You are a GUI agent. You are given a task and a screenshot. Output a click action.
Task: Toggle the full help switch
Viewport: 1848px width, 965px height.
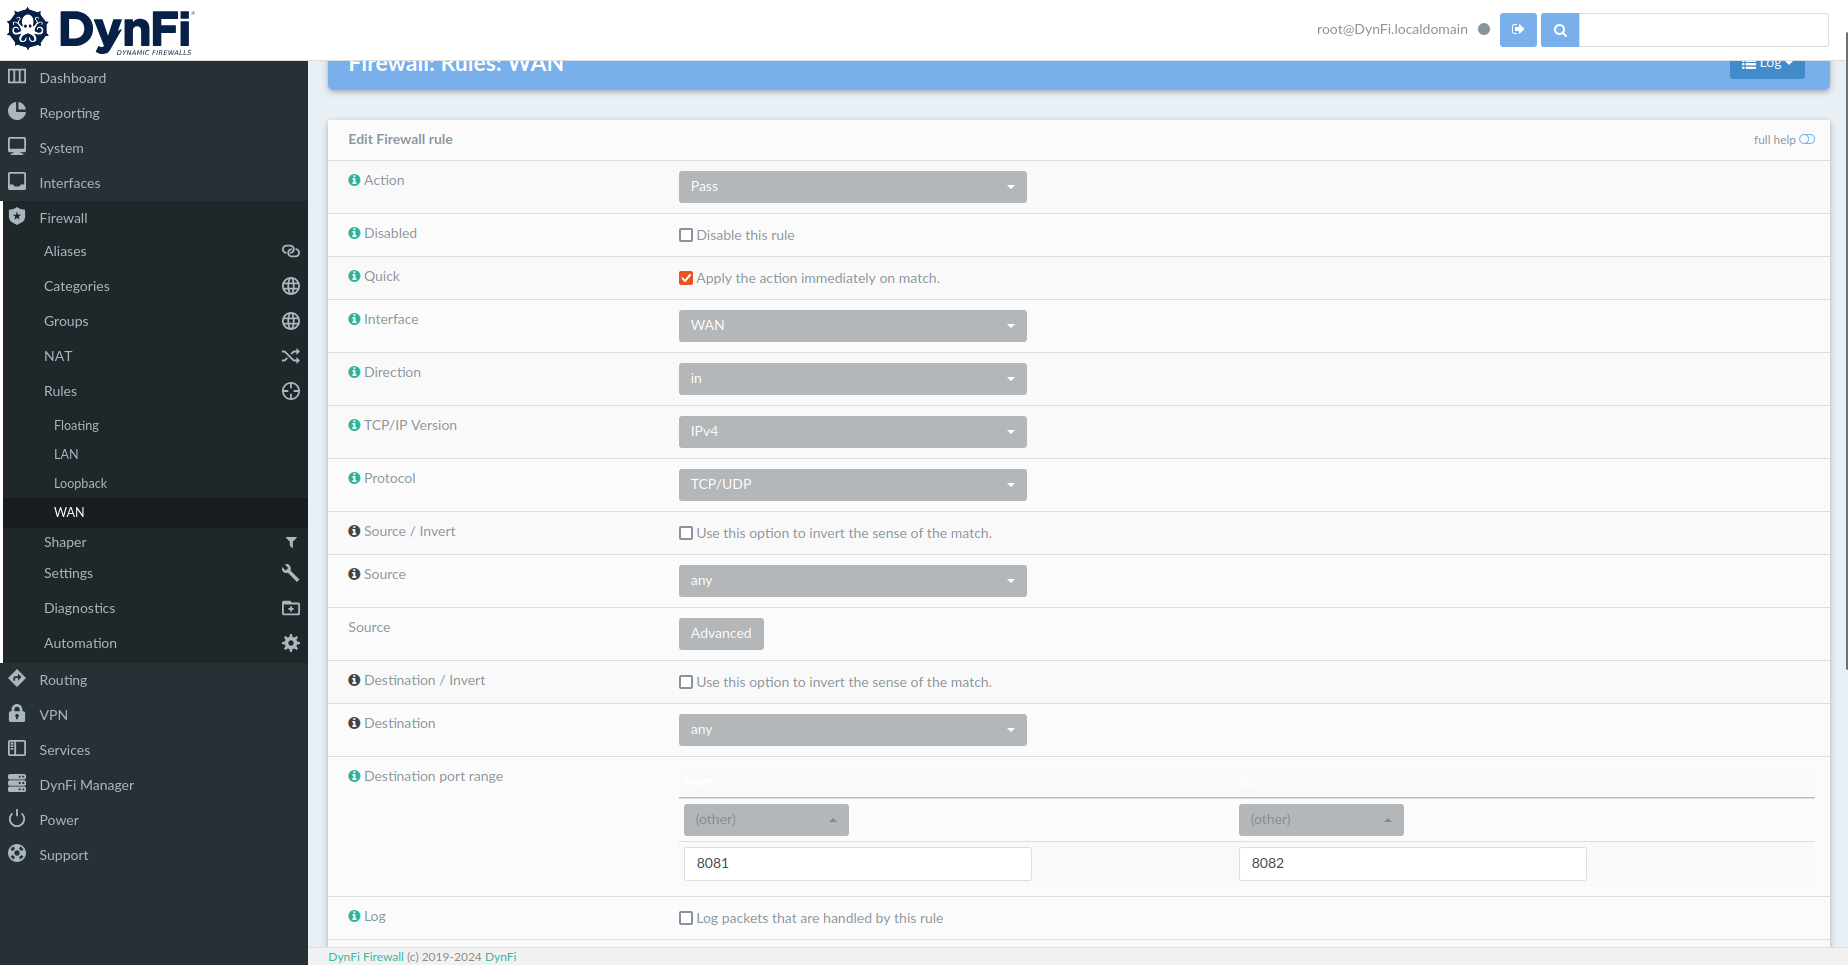click(x=1807, y=139)
